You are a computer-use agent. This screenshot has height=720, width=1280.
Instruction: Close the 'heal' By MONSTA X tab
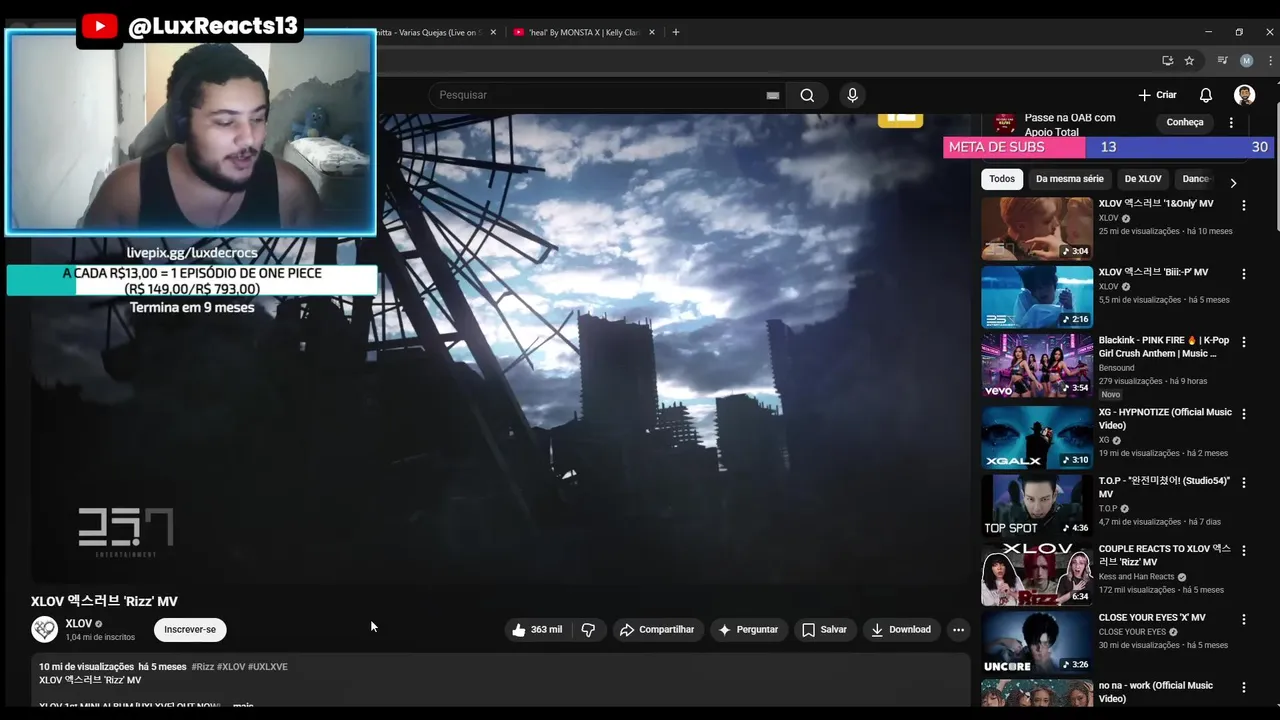coord(652,32)
